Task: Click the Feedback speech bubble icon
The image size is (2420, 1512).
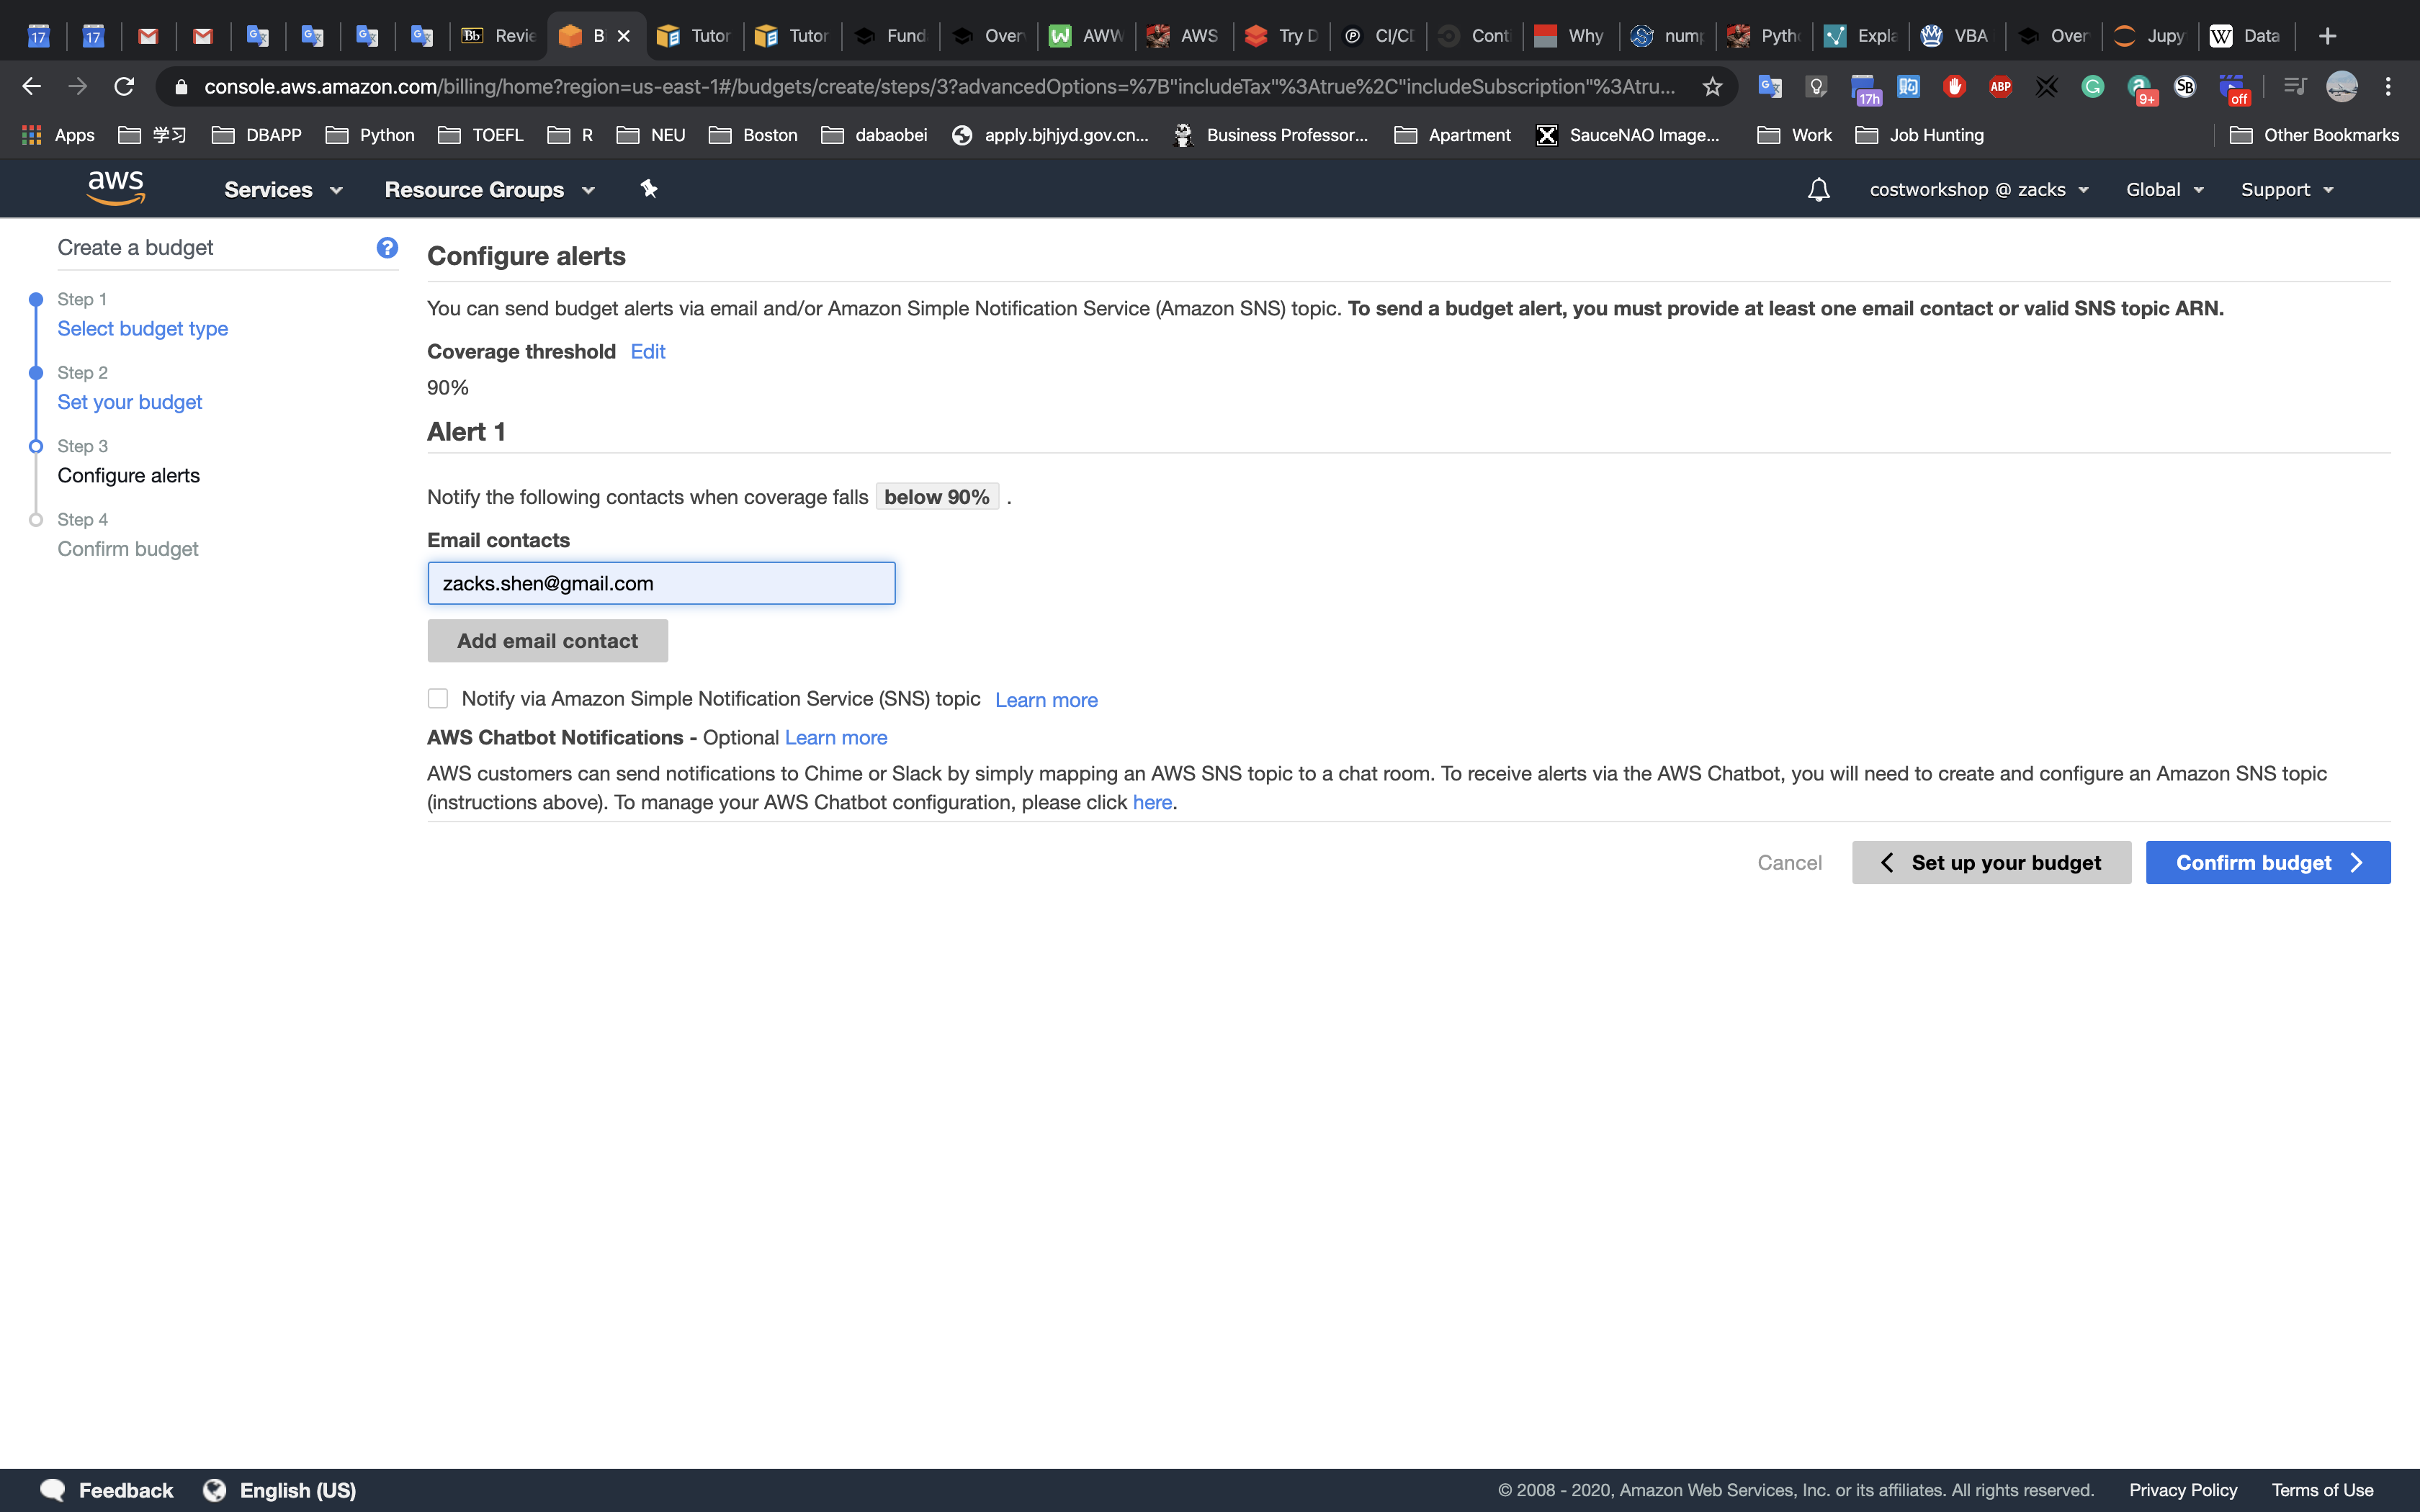Action: tap(53, 1490)
